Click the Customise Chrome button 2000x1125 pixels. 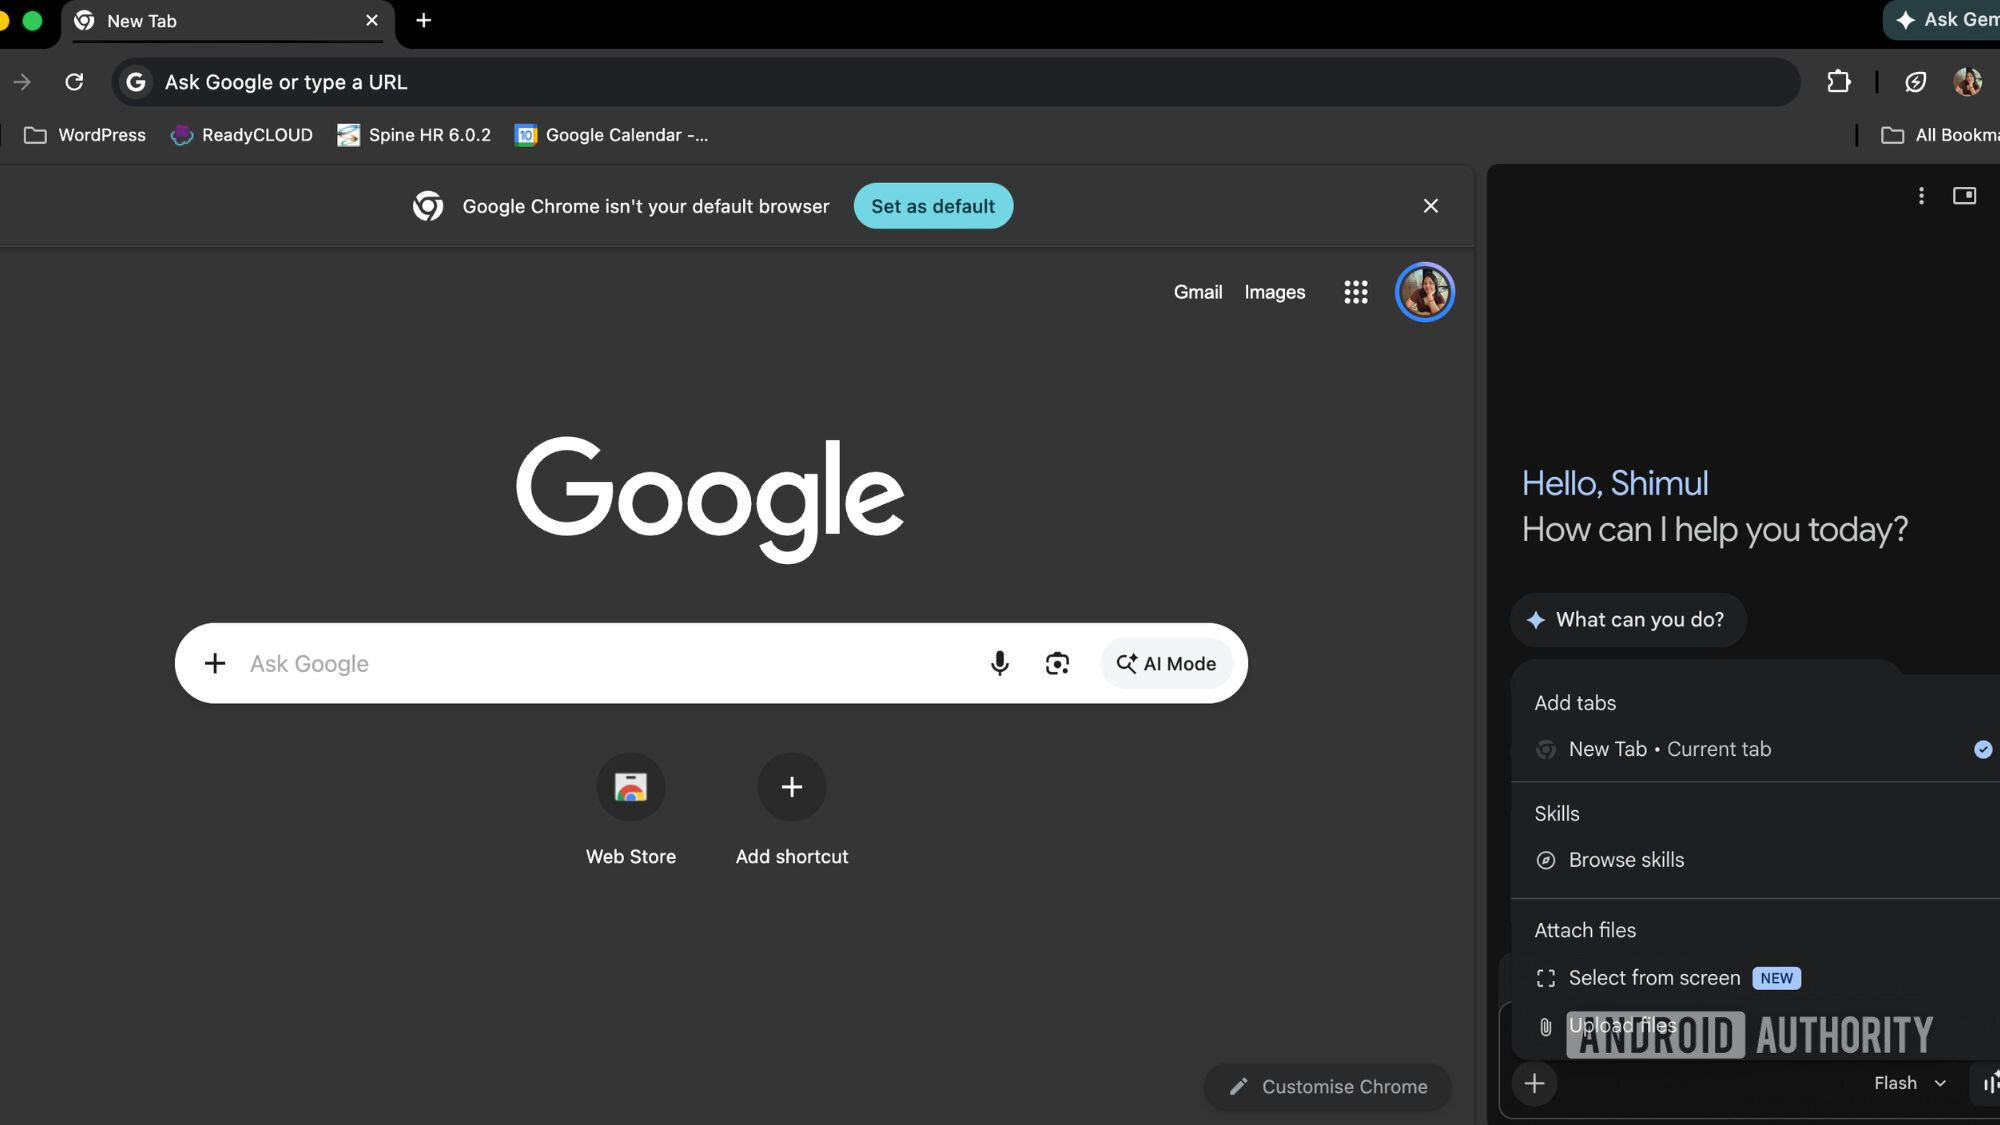pyautogui.click(x=1327, y=1087)
